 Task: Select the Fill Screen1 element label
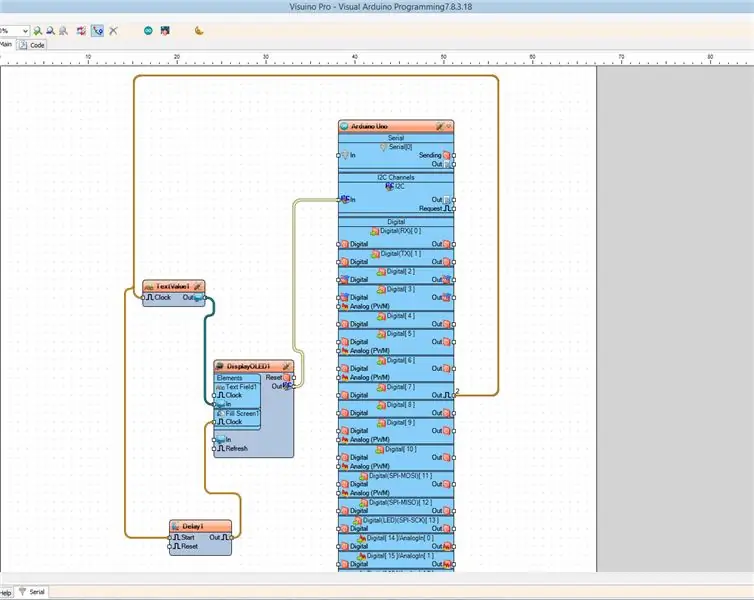[242, 413]
